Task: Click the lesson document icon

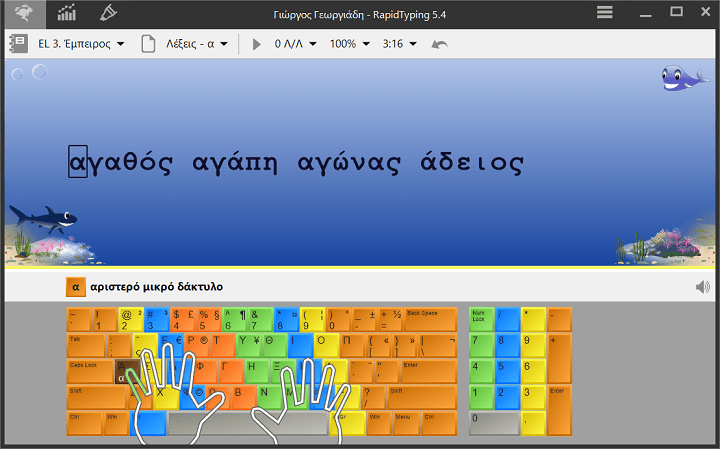Action: (x=148, y=44)
